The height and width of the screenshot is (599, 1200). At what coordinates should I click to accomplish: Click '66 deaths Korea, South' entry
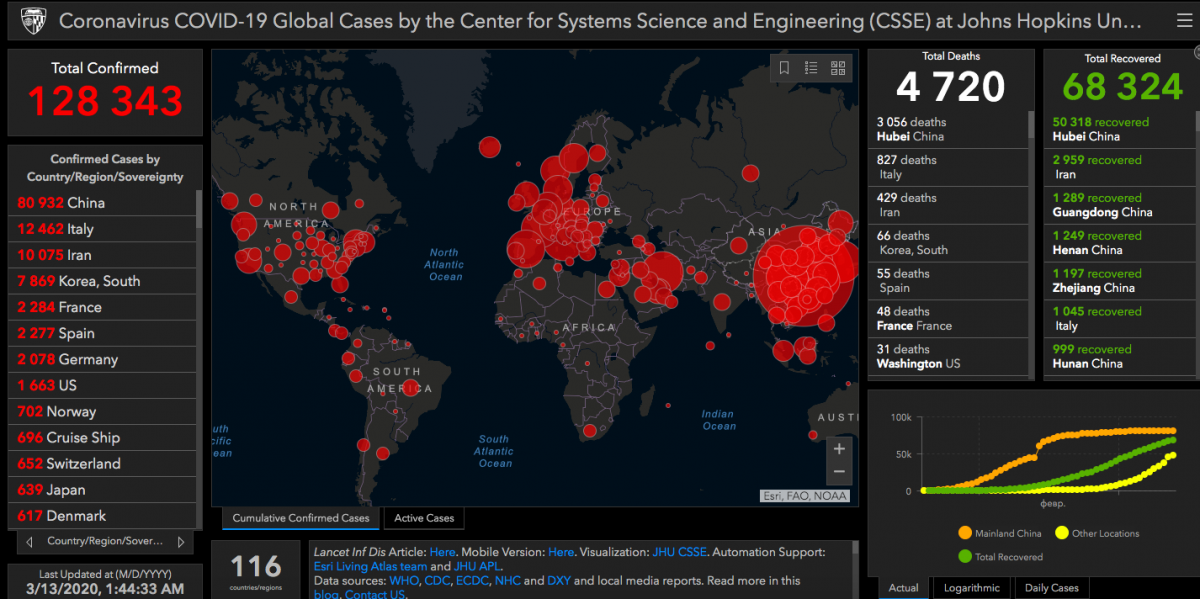(x=947, y=243)
